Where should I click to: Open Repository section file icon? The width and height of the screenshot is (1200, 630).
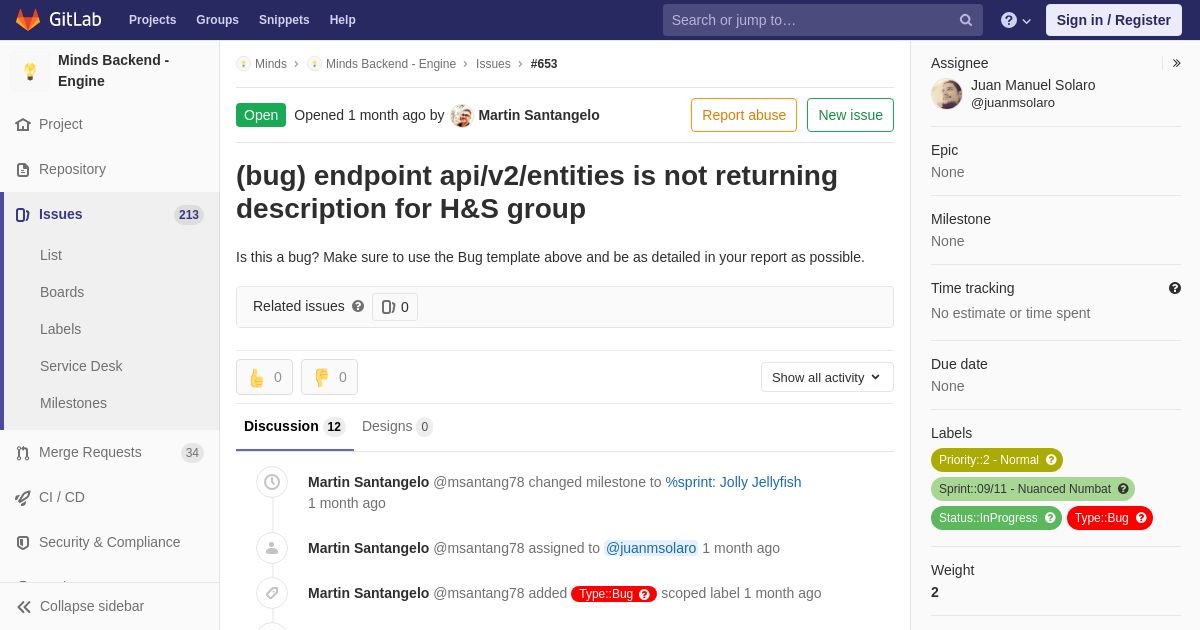[23, 170]
